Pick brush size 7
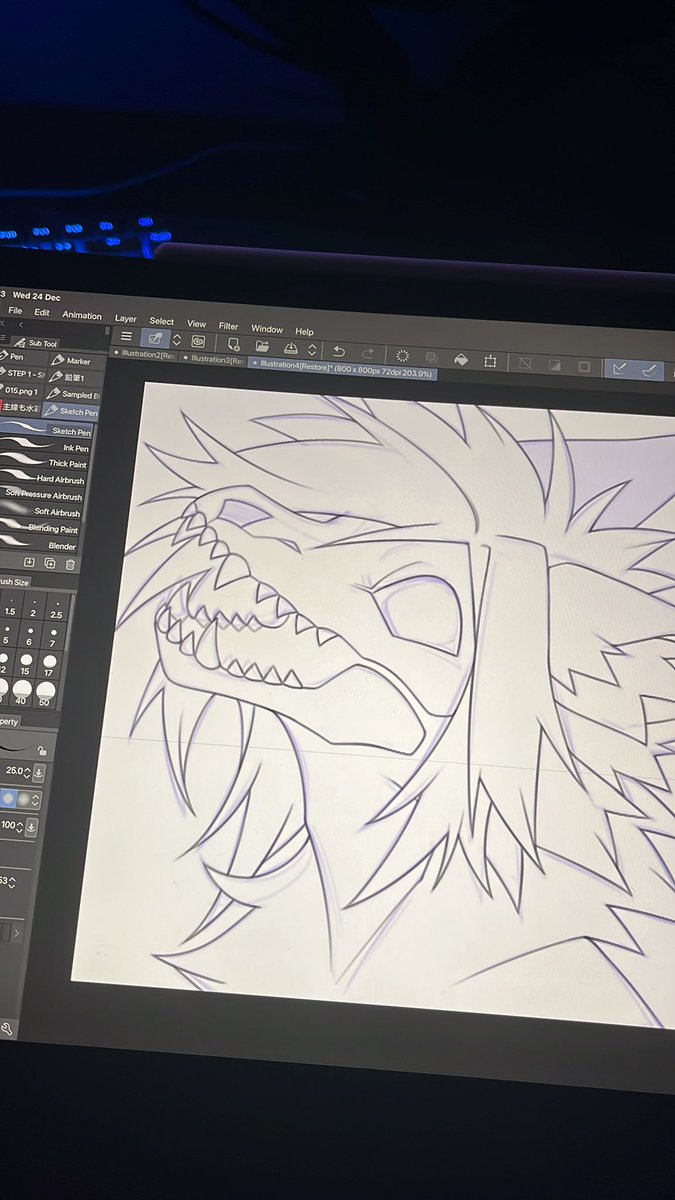 click(x=52, y=637)
